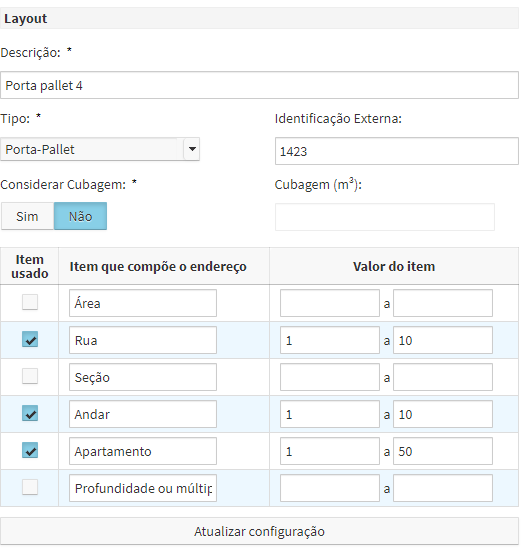The image size is (522, 553).
Task: Open the Tipo dropdown arrow
Action: click(192, 149)
